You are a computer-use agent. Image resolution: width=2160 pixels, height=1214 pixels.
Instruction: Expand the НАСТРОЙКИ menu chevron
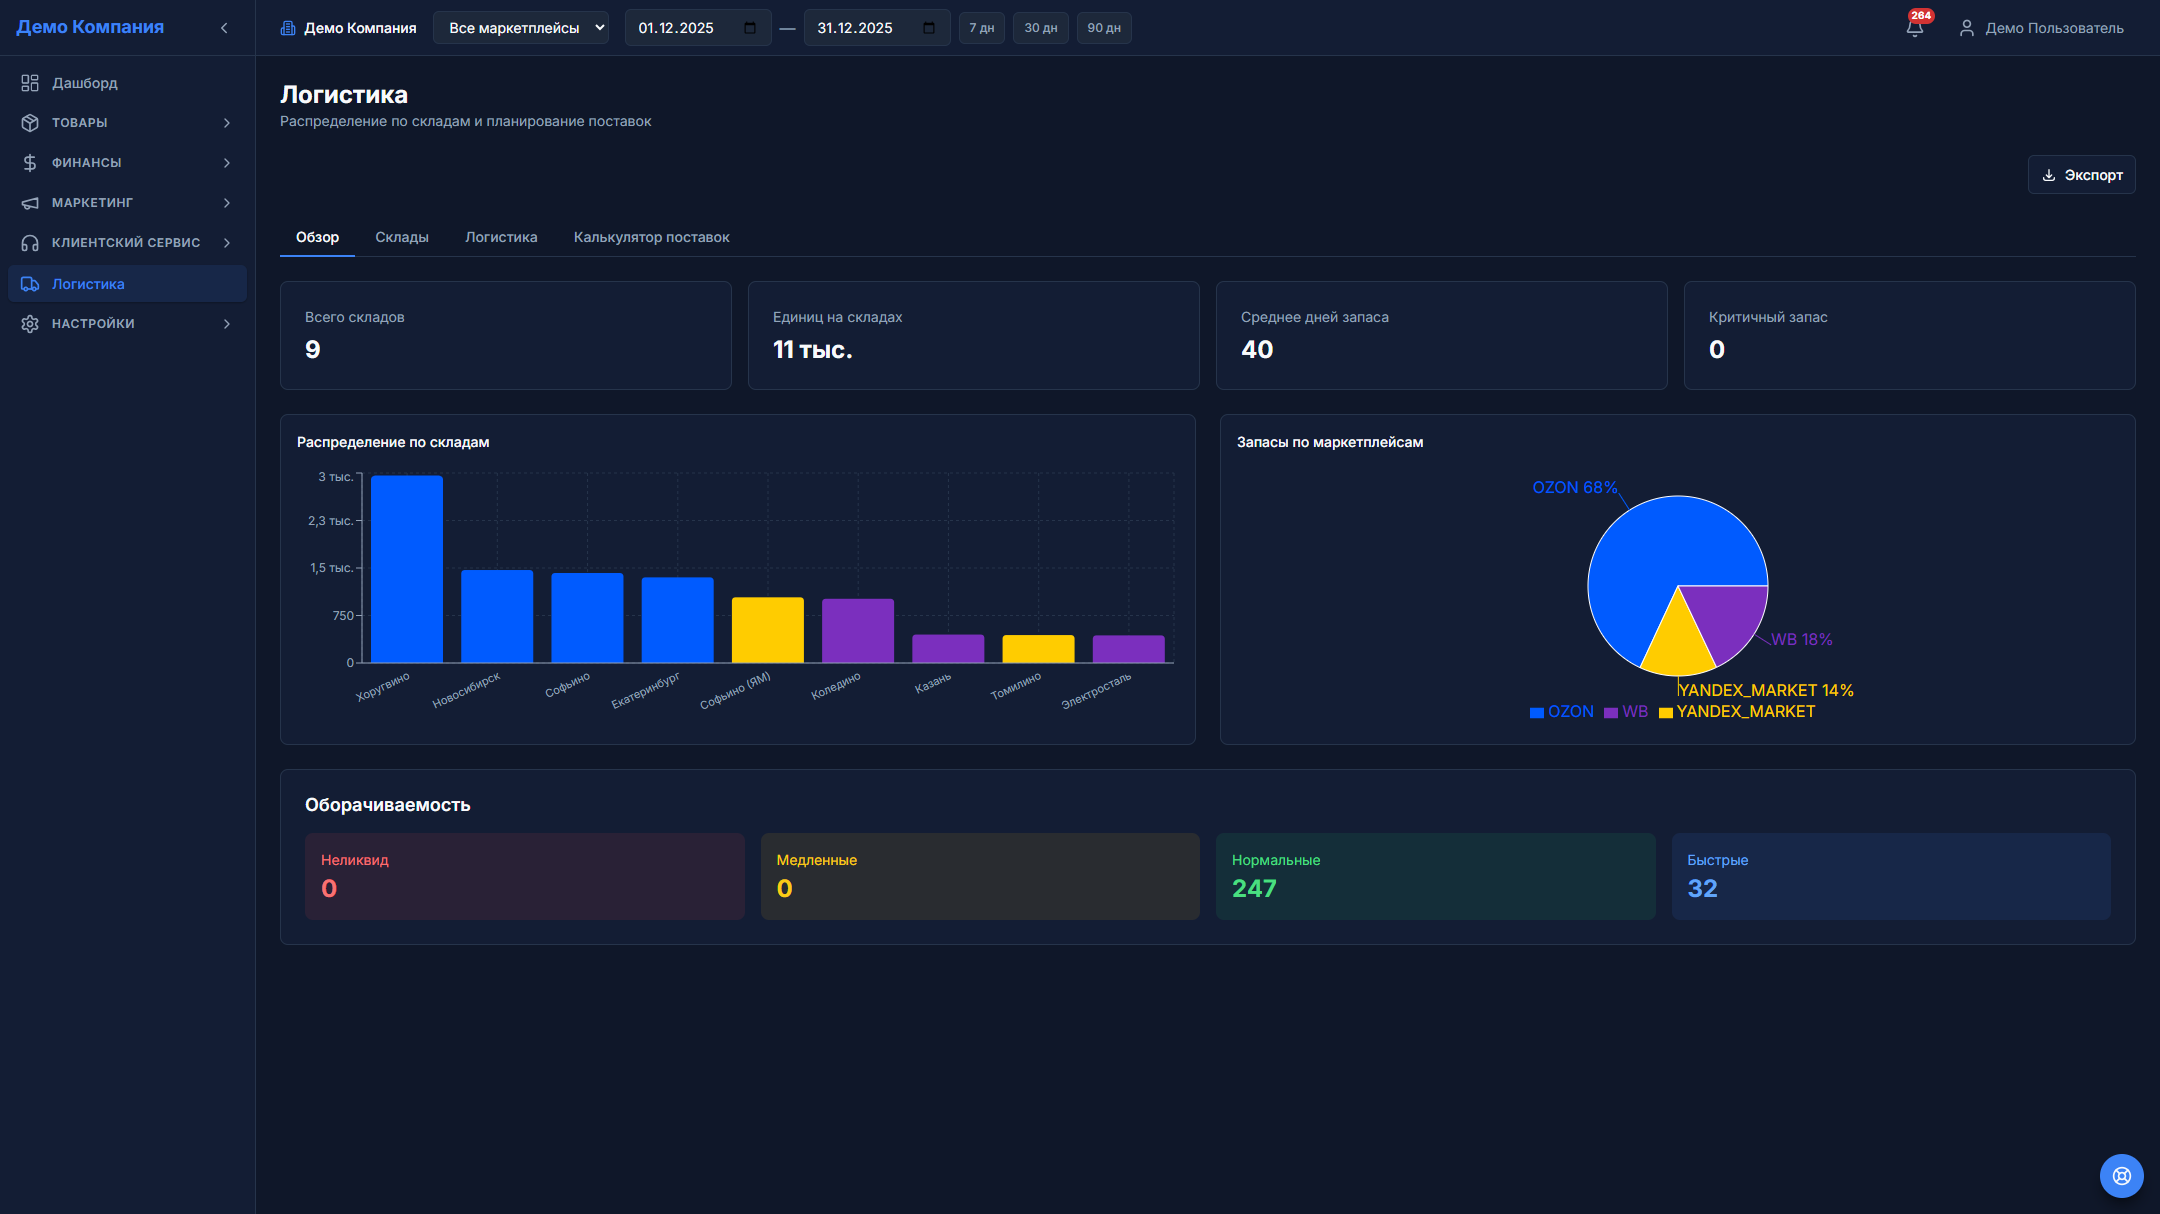click(x=227, y=324)
